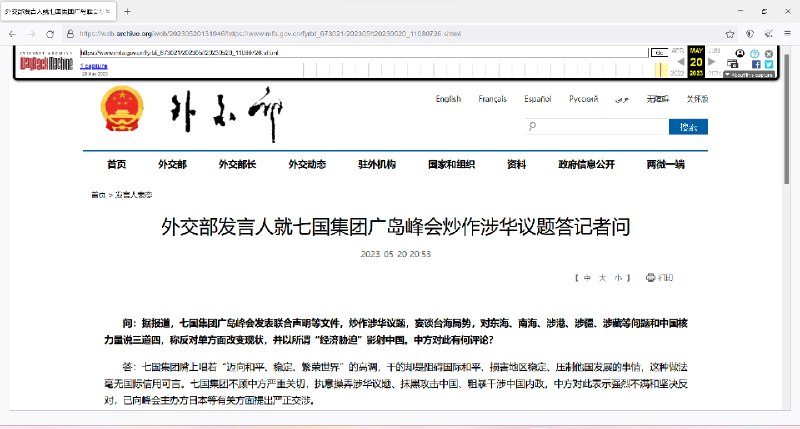The width and height of the screenshot is (800, 429).
Task: Open Wayback Machine help icon
Action: pos(755,54)
